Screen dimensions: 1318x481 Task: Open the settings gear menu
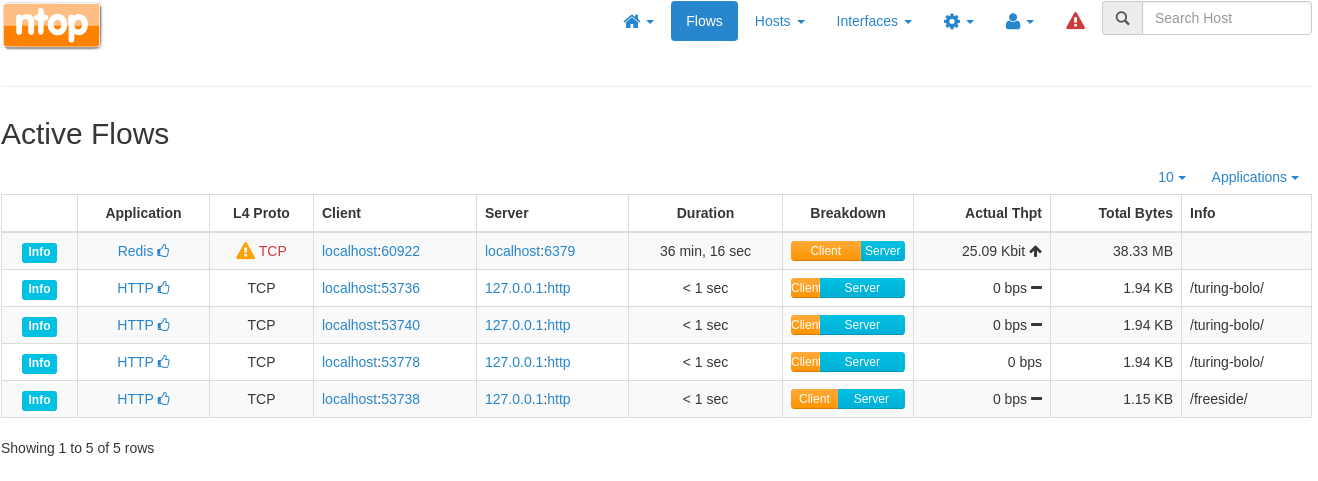(958, 21)
